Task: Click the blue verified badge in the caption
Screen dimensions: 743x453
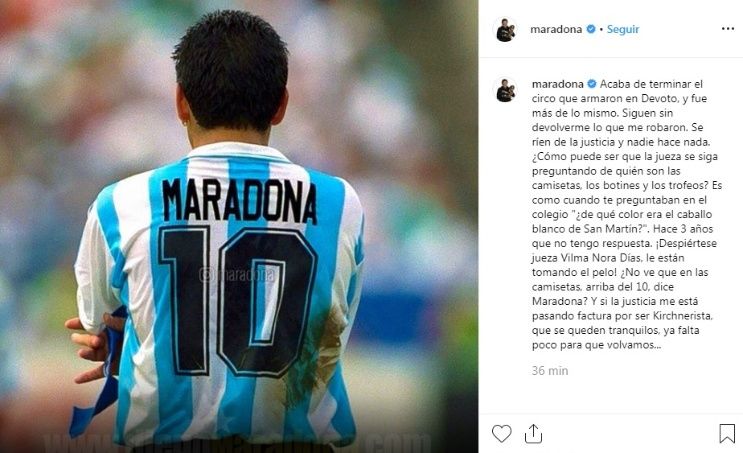Action: (x=592, y=84)
